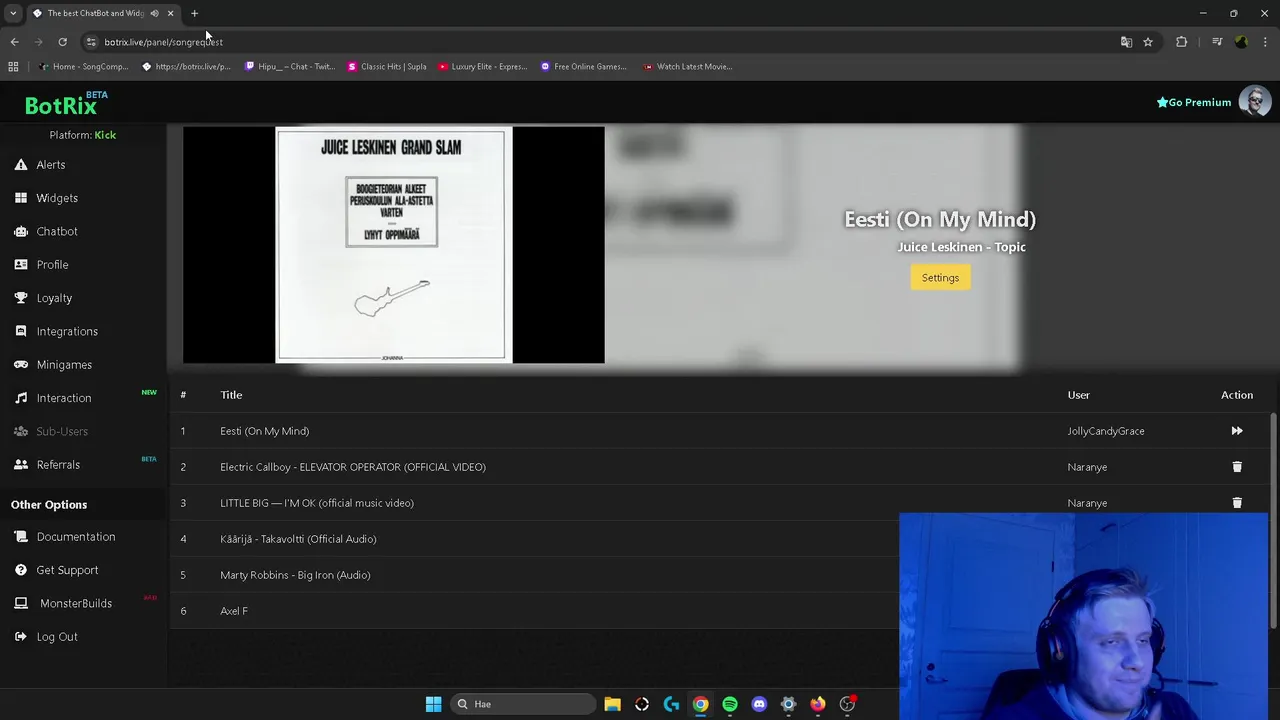Click requester name JollyCandyGrace

point(1105,431)
